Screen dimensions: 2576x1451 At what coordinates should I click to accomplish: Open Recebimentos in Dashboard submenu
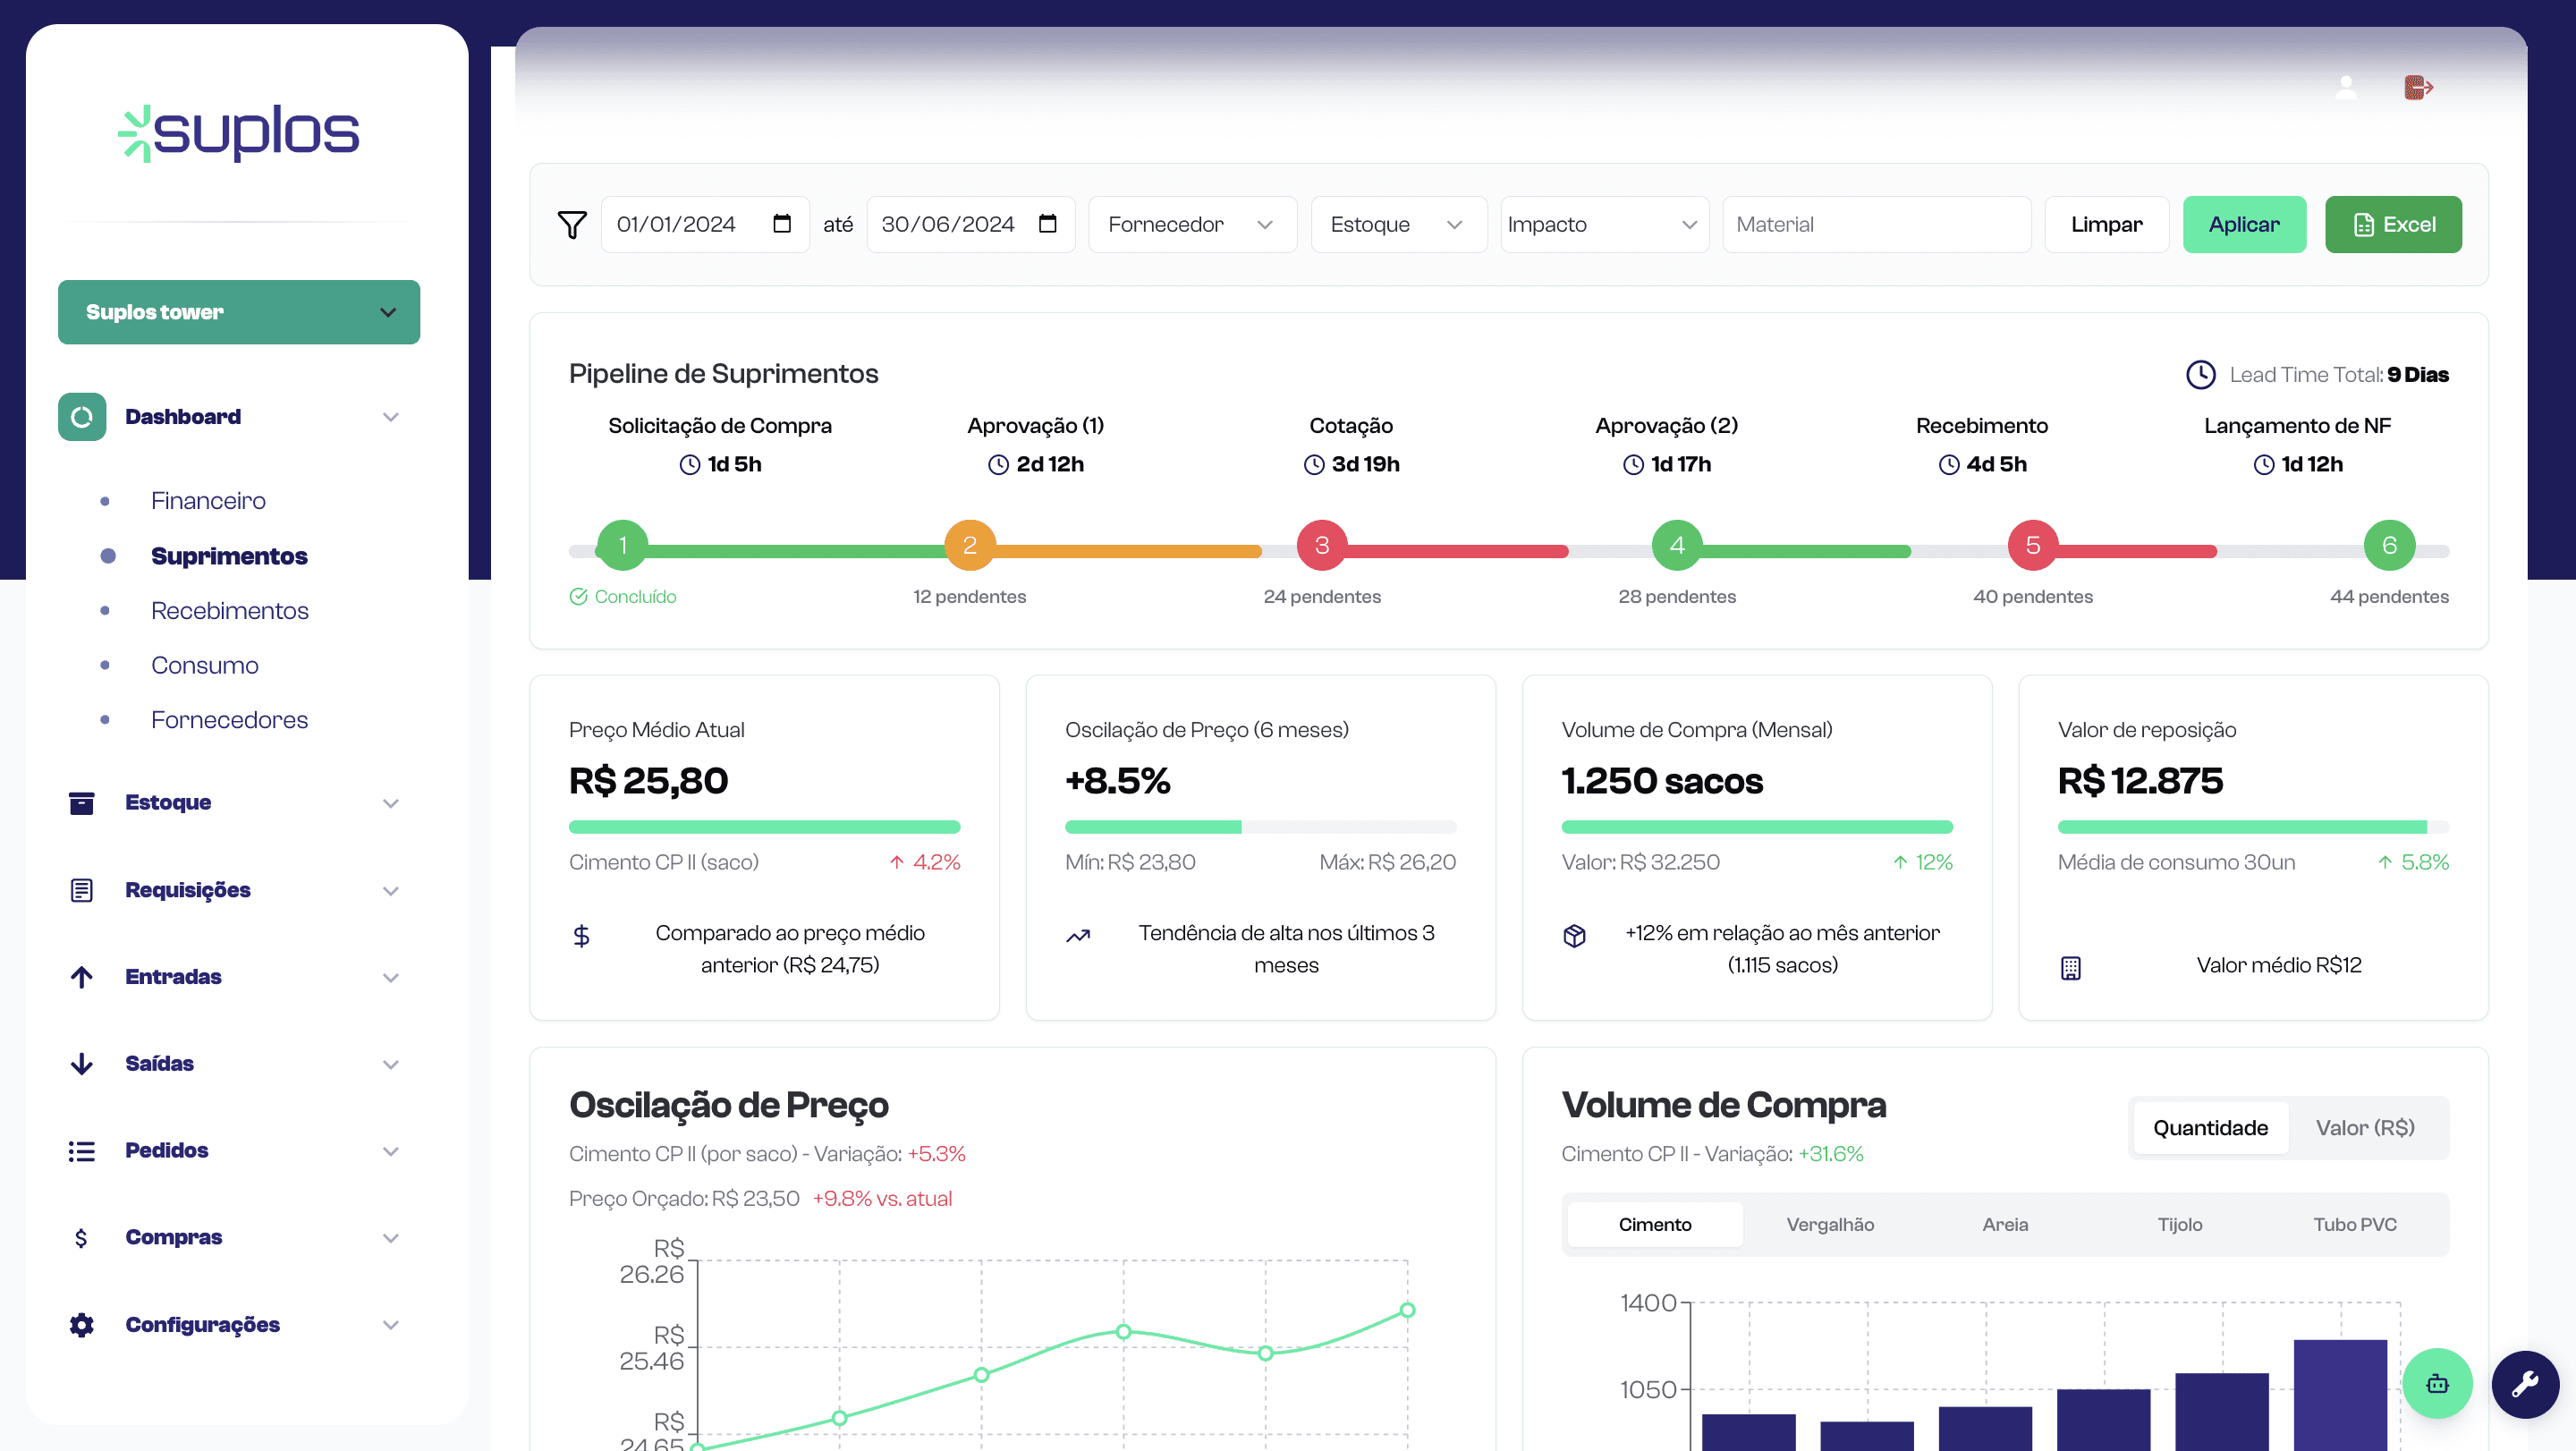(x=229, y=610)
